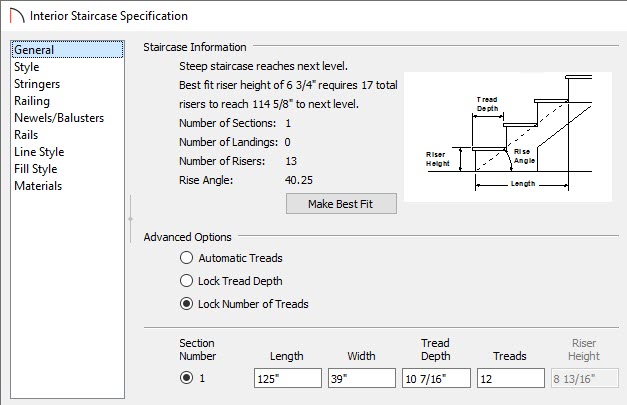The width and height of the screenshot is (627, 405).
Task: Click the Make Best Fit button
Action: pos(341,204)
